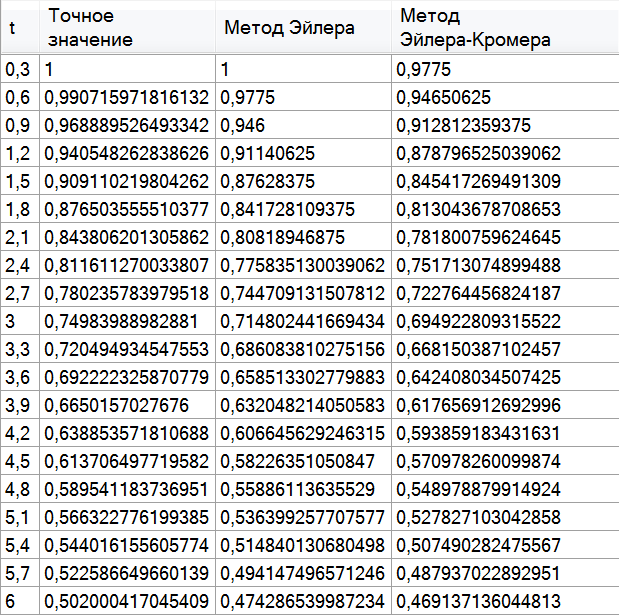The image size is (622, 615).
Task: Select cell '0,469137136044813'
Action: click(506, 601)
